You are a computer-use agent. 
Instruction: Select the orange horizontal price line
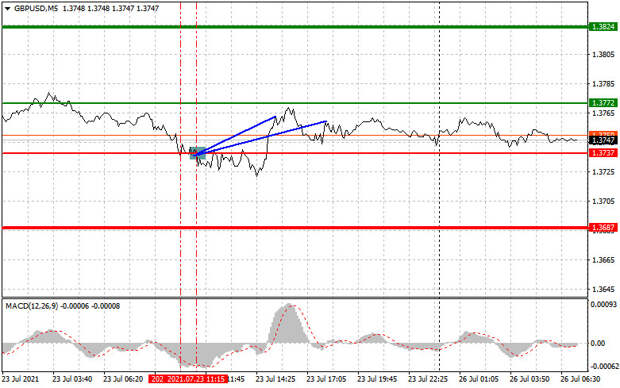295,136
